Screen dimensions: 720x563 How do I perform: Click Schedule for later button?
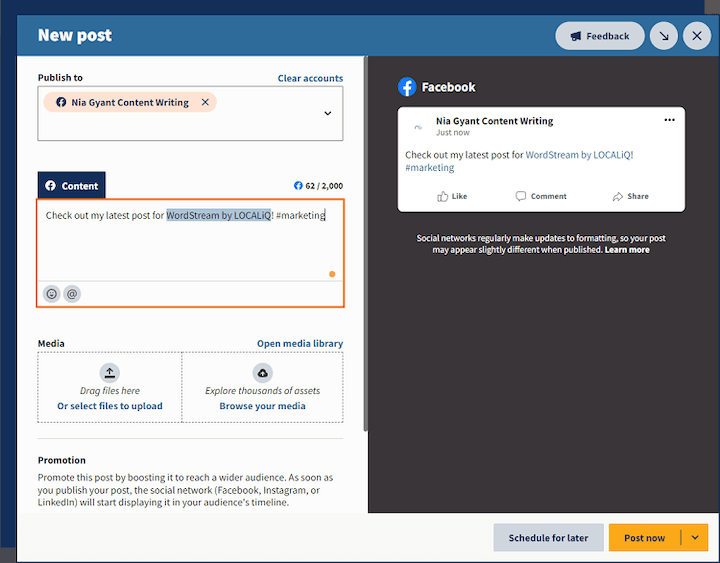(x=548, y=537)
